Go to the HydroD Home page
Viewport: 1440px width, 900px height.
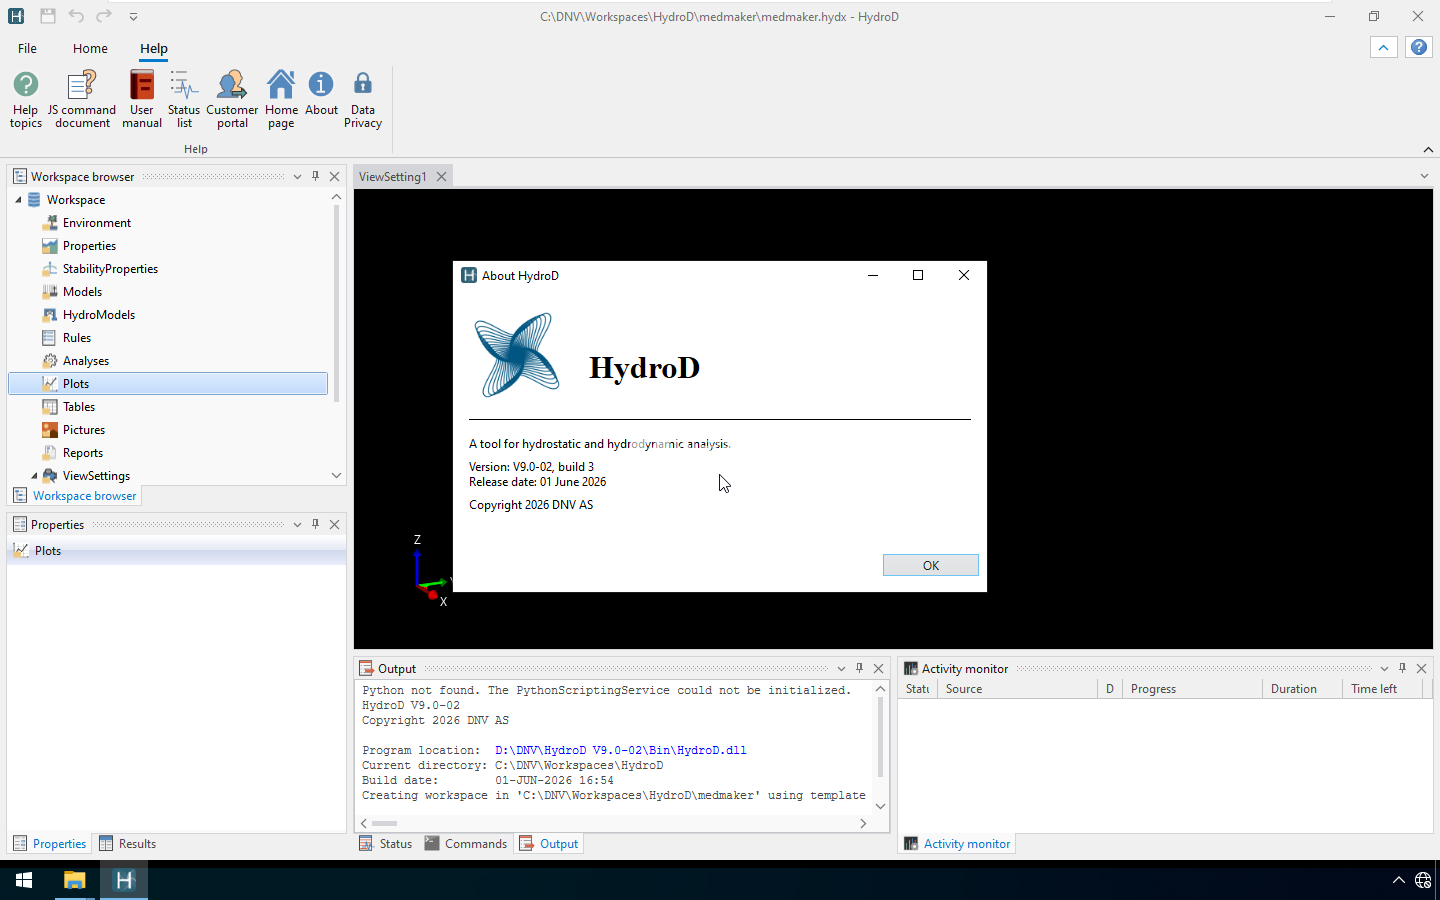point(281,99)
